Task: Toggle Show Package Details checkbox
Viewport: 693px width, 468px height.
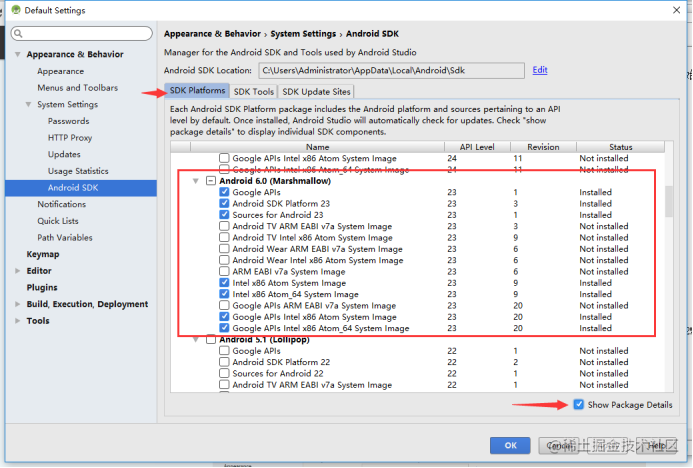Action: click(x=579, y=404)
